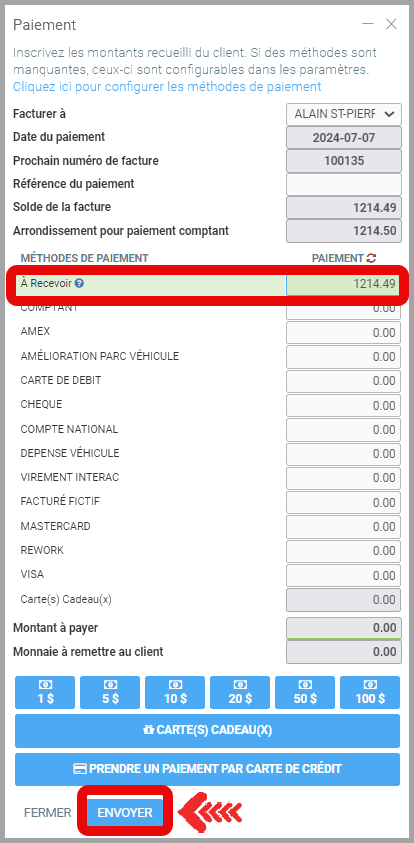Click the AMEX payment amount field
This screenshot has width=414, height=843.
(x=344, y=333)
